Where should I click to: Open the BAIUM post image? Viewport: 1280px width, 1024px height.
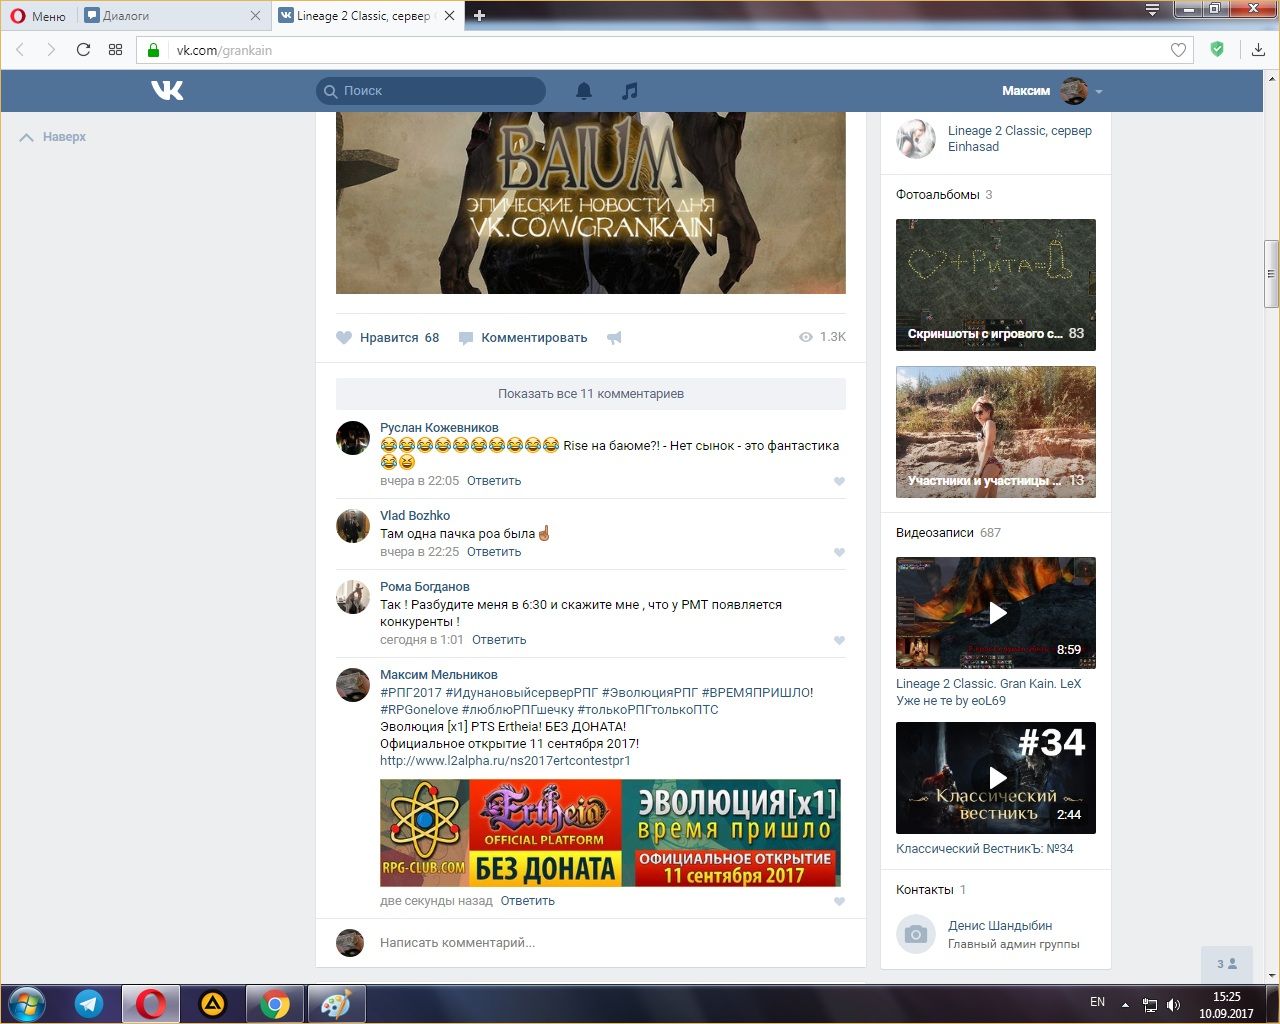point(591,203)
